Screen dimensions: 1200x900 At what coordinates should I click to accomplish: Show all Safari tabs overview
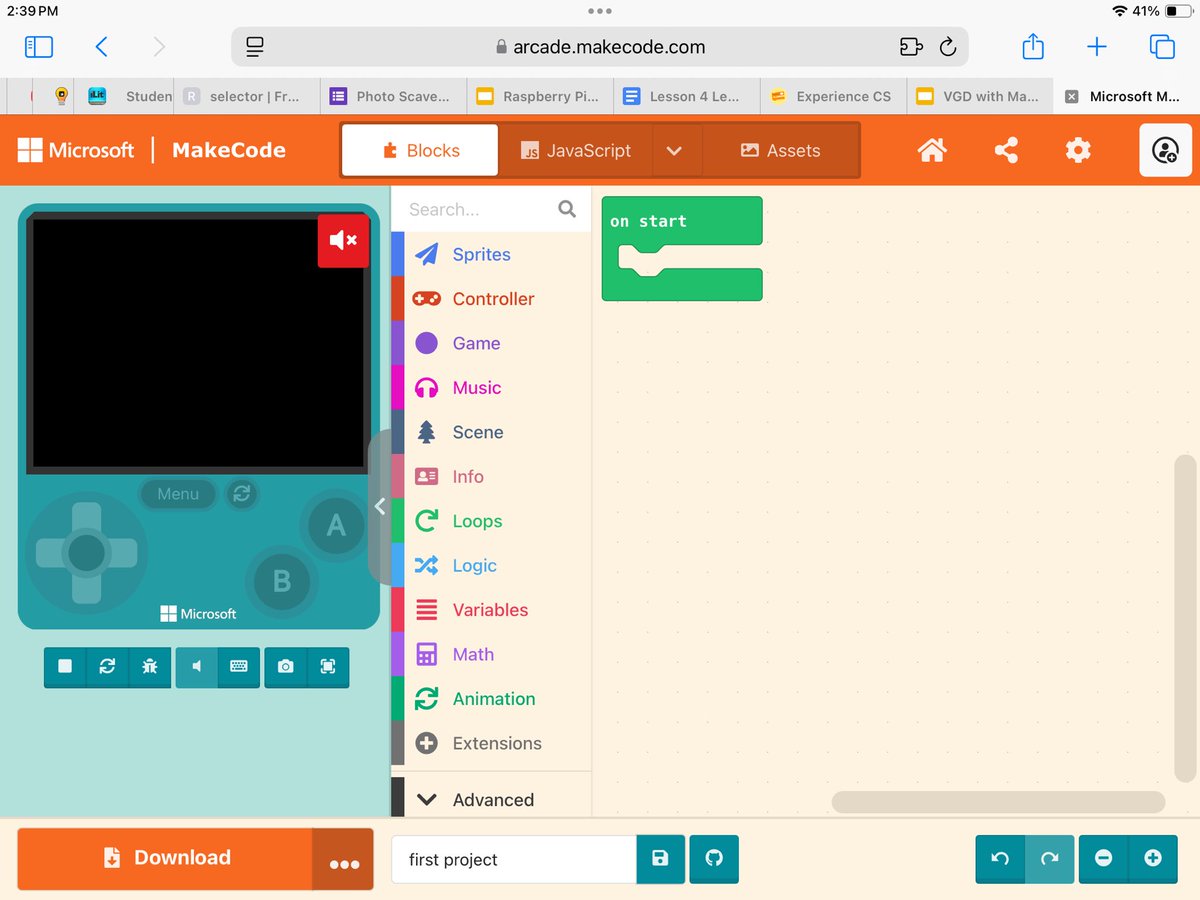point(1162,47)
